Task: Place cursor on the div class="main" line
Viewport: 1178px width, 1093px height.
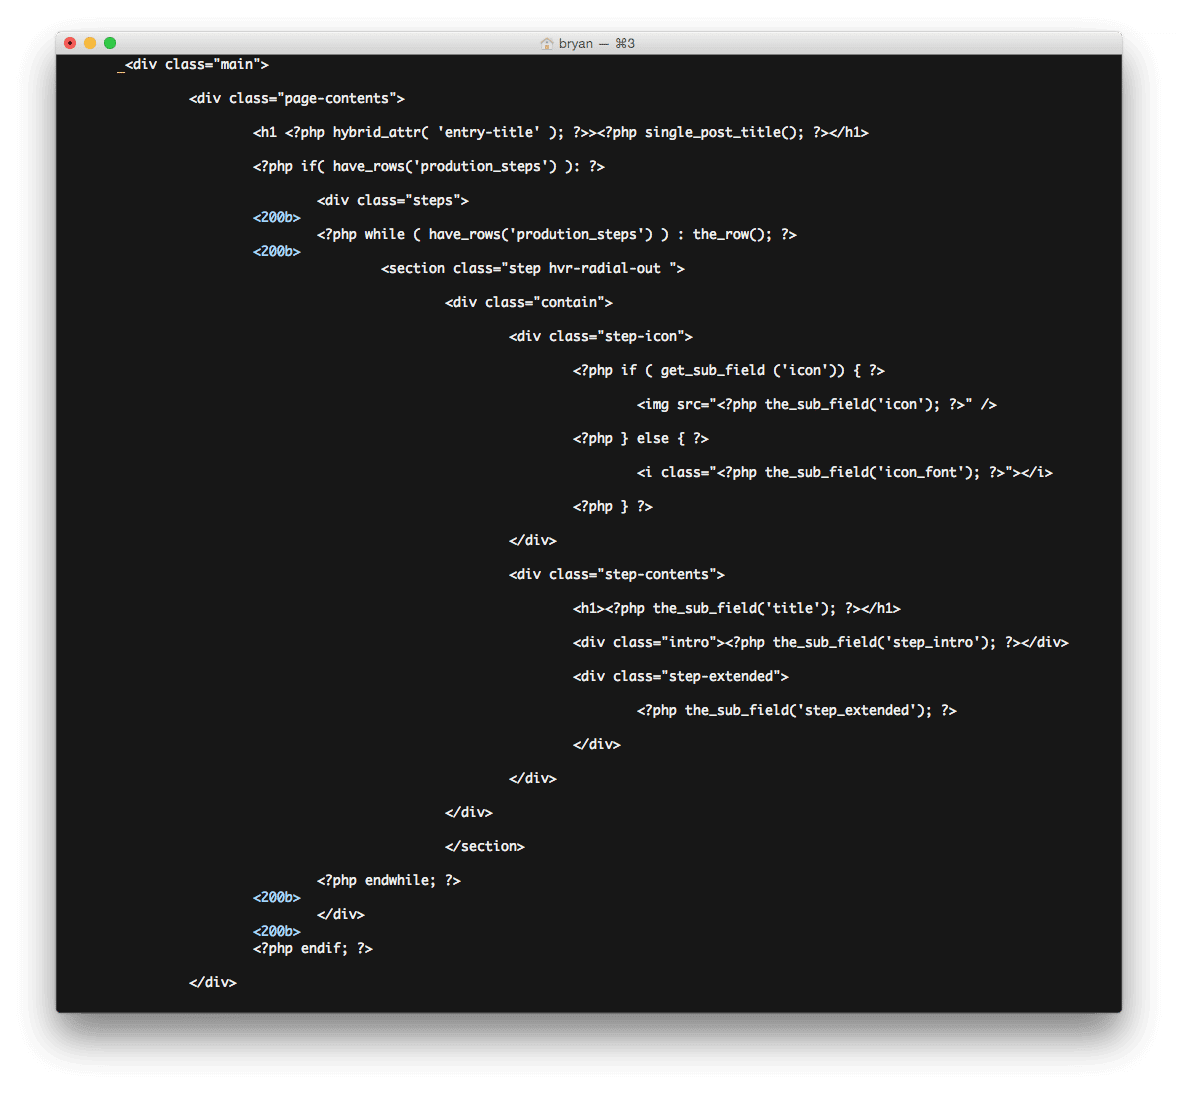Action: [196, 64]
